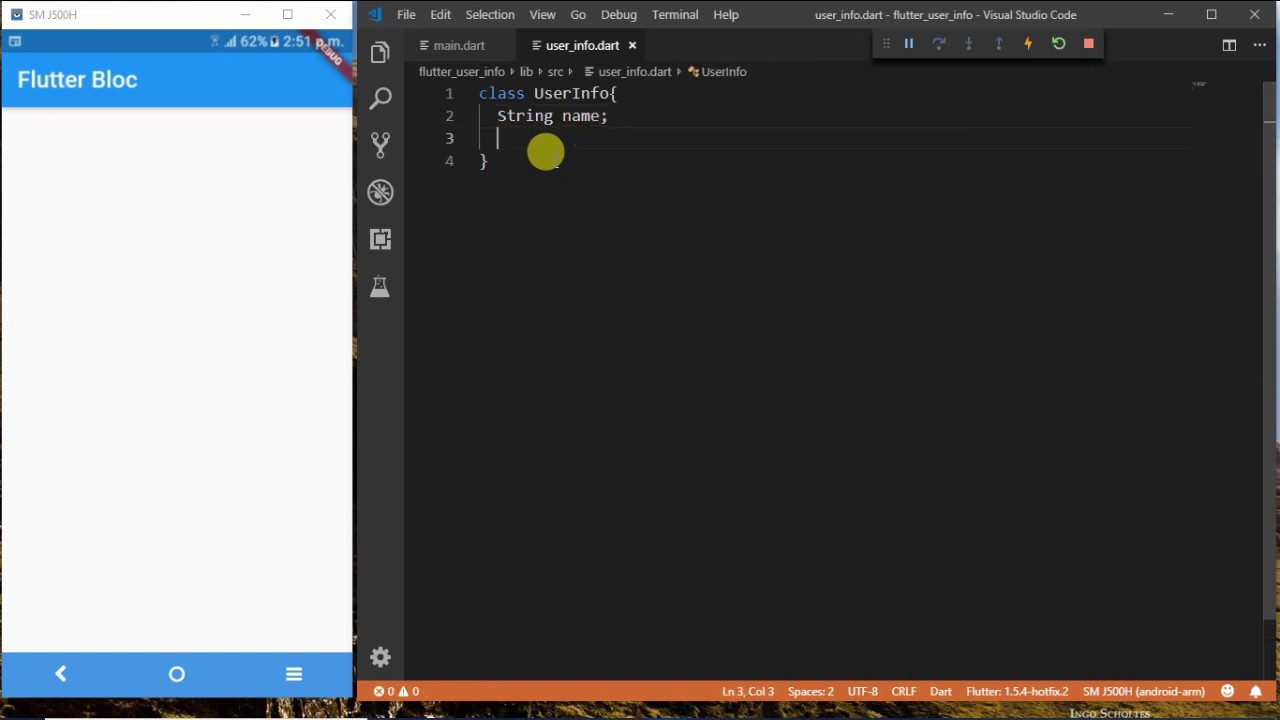The height and width of the screenshot is (720, 1280).
Task: Click the feedback smiley icon
Action: 1228,692
